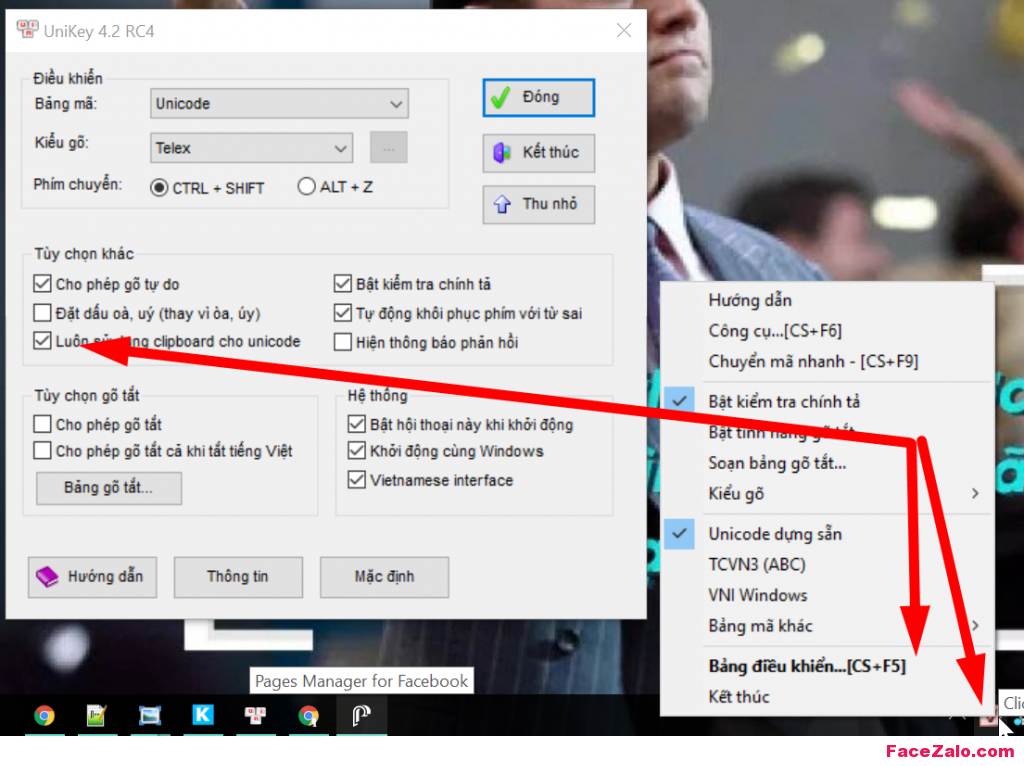Open the image viewer from the taskbar
Viewport: 1024px width, 766px height.
(x=150, y=716)
